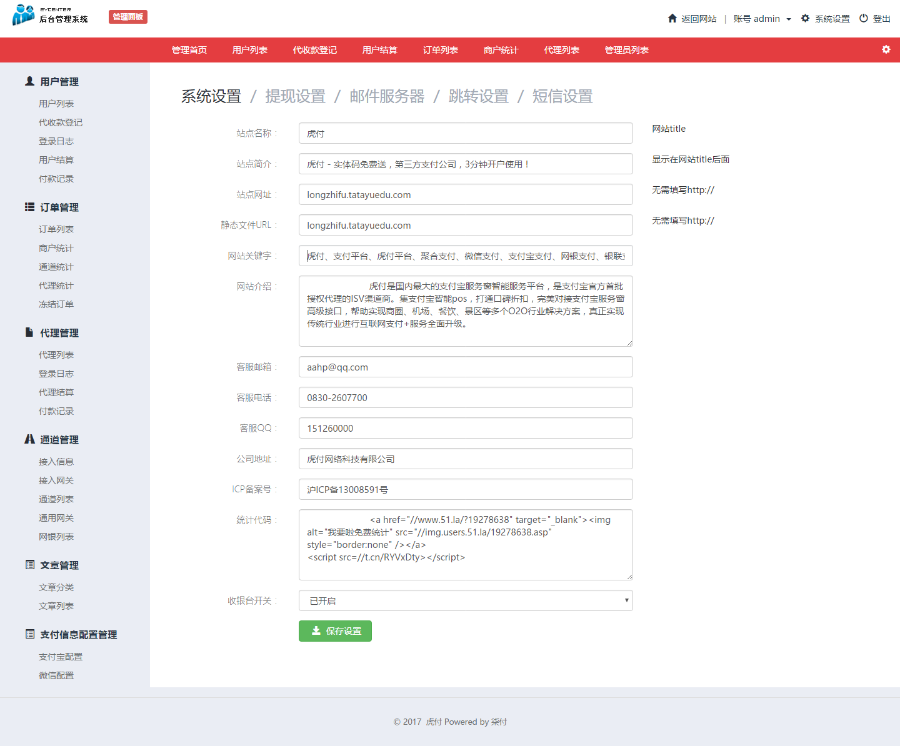Open 商户统计 in the red navbar
900x746 pixels.
[501, 50]
